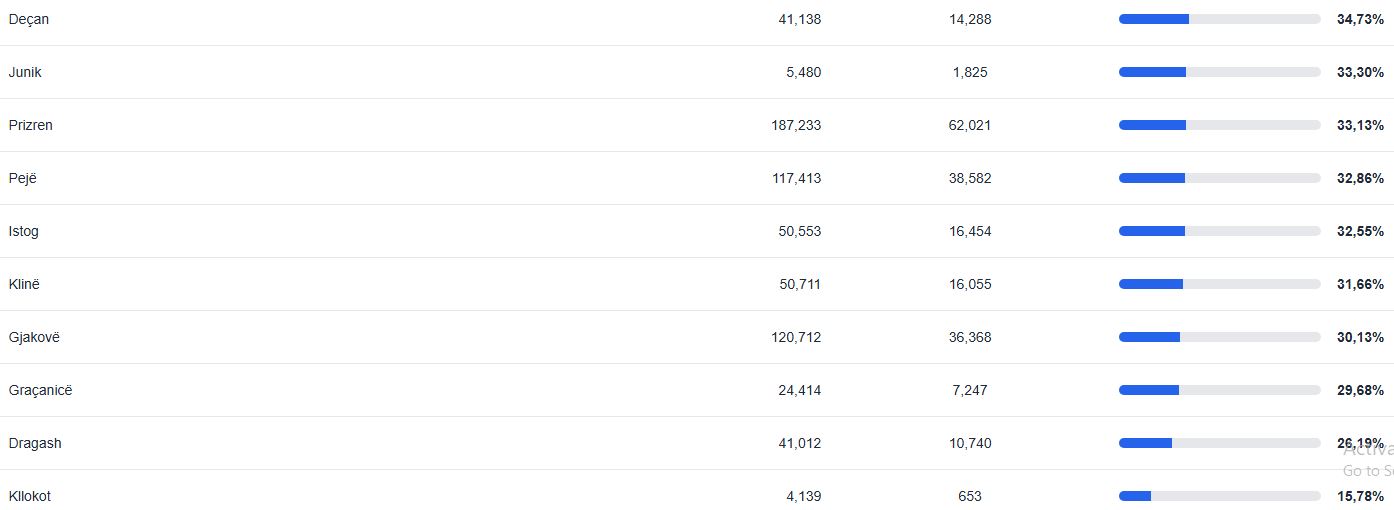1394x510 pixels.
Task: Click the Dragash municipality name
Action: 35,443
